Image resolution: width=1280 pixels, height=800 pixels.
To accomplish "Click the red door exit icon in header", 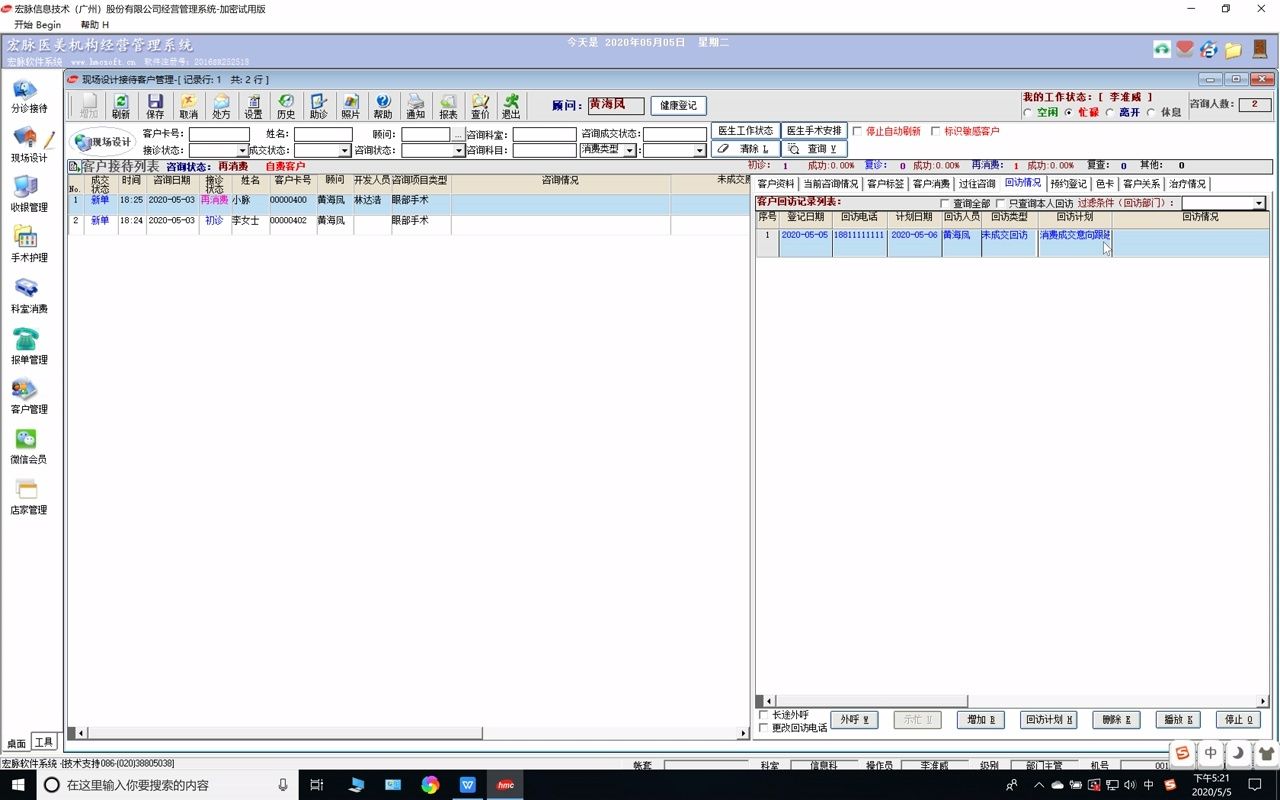I will click(1260, 48).
